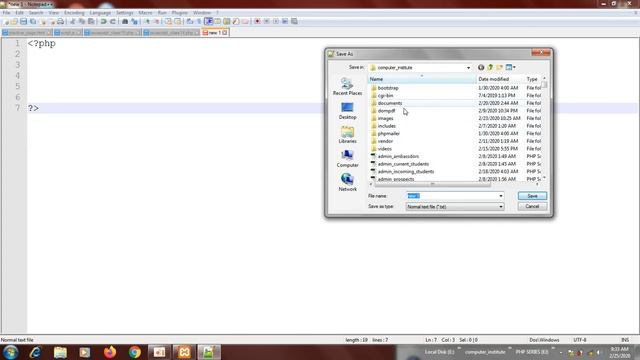Click Notepad++ Save All toolbar icon
640x360 pixels.
click(33, 21)
